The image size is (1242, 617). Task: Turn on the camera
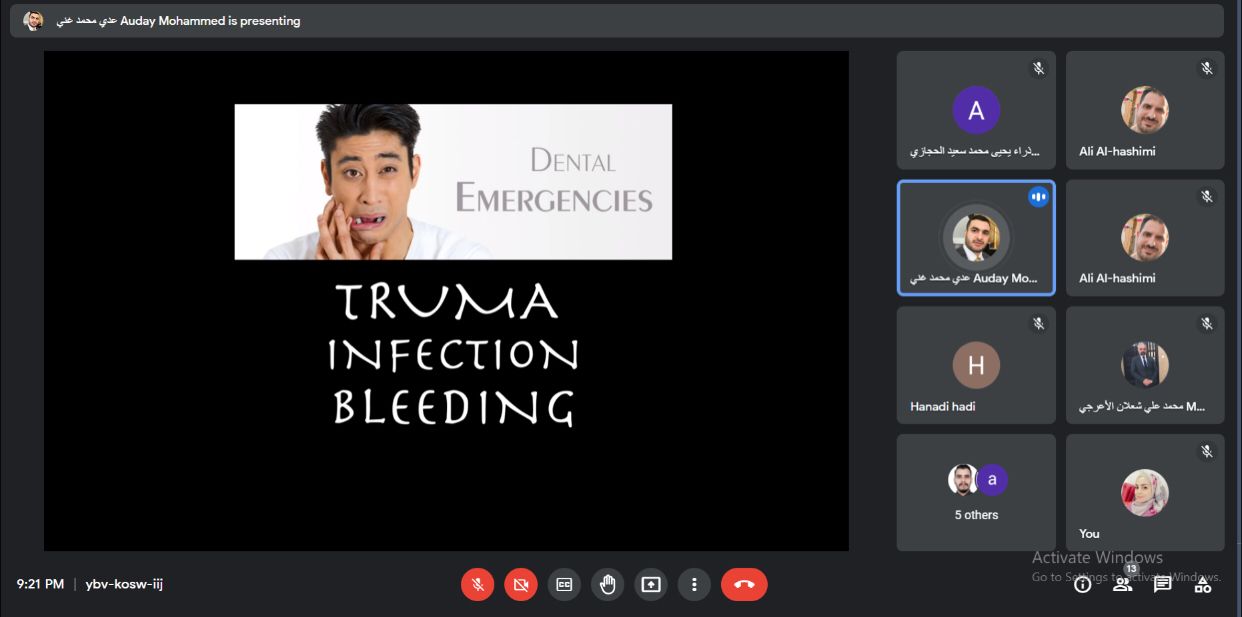click(520, 585)
